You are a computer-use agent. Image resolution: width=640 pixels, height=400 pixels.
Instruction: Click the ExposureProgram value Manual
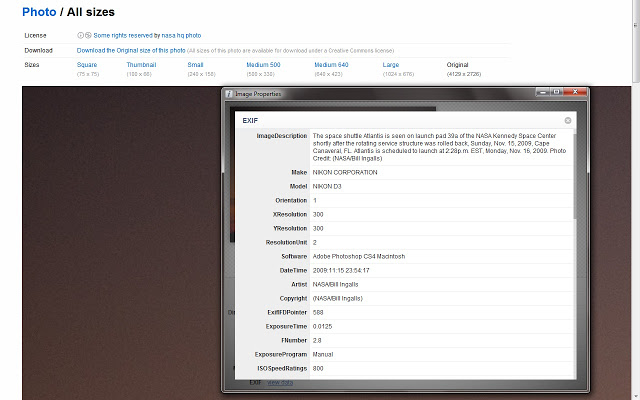tap(323, 354)
